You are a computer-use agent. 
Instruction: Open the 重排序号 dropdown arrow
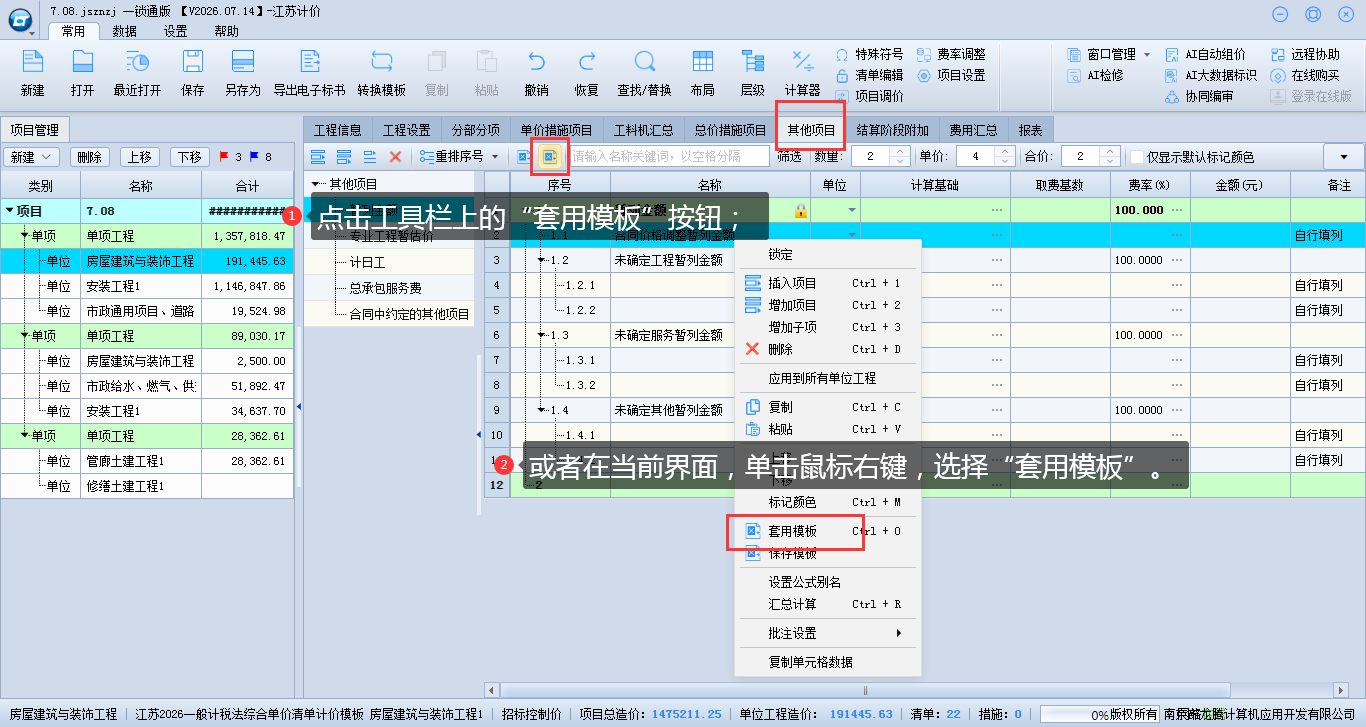(494, 157)
